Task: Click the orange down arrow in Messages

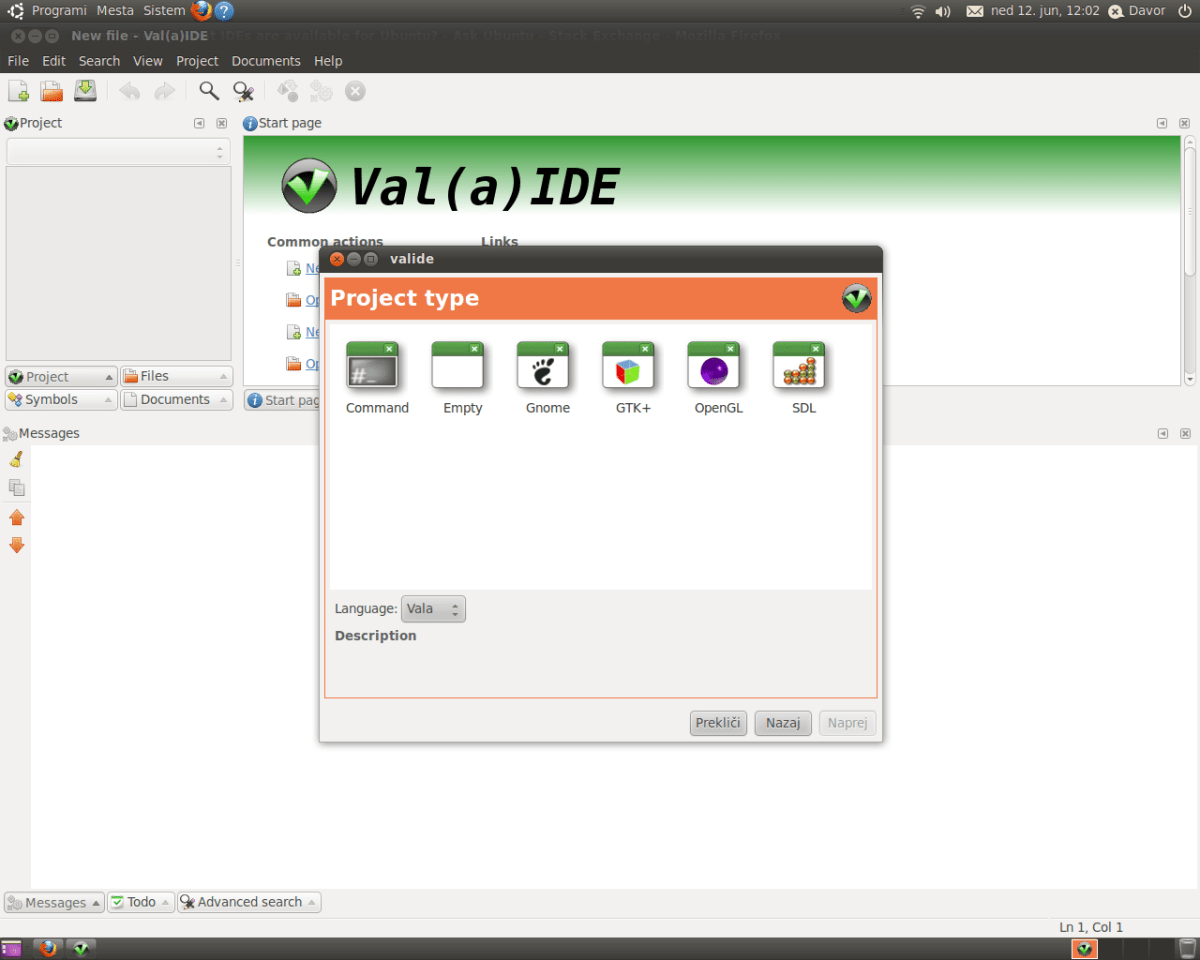Action: tap(16, 545)
